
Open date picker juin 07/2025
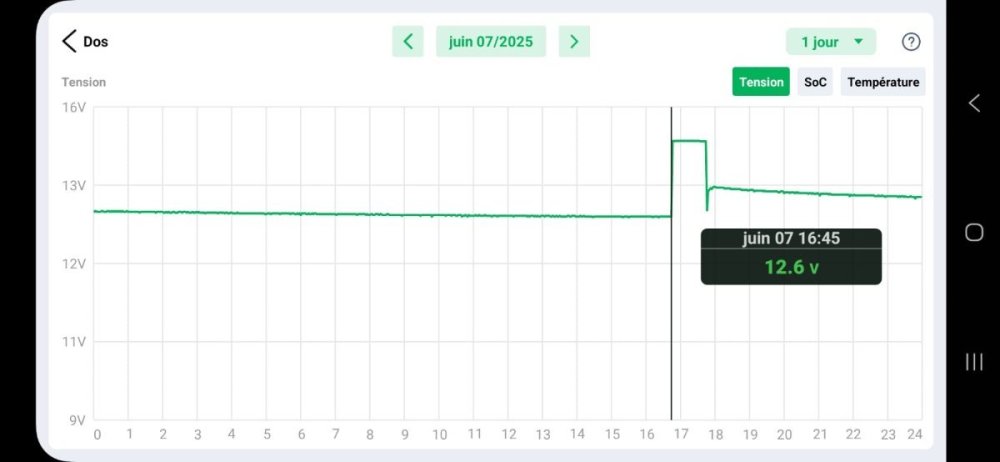(491, 41)
